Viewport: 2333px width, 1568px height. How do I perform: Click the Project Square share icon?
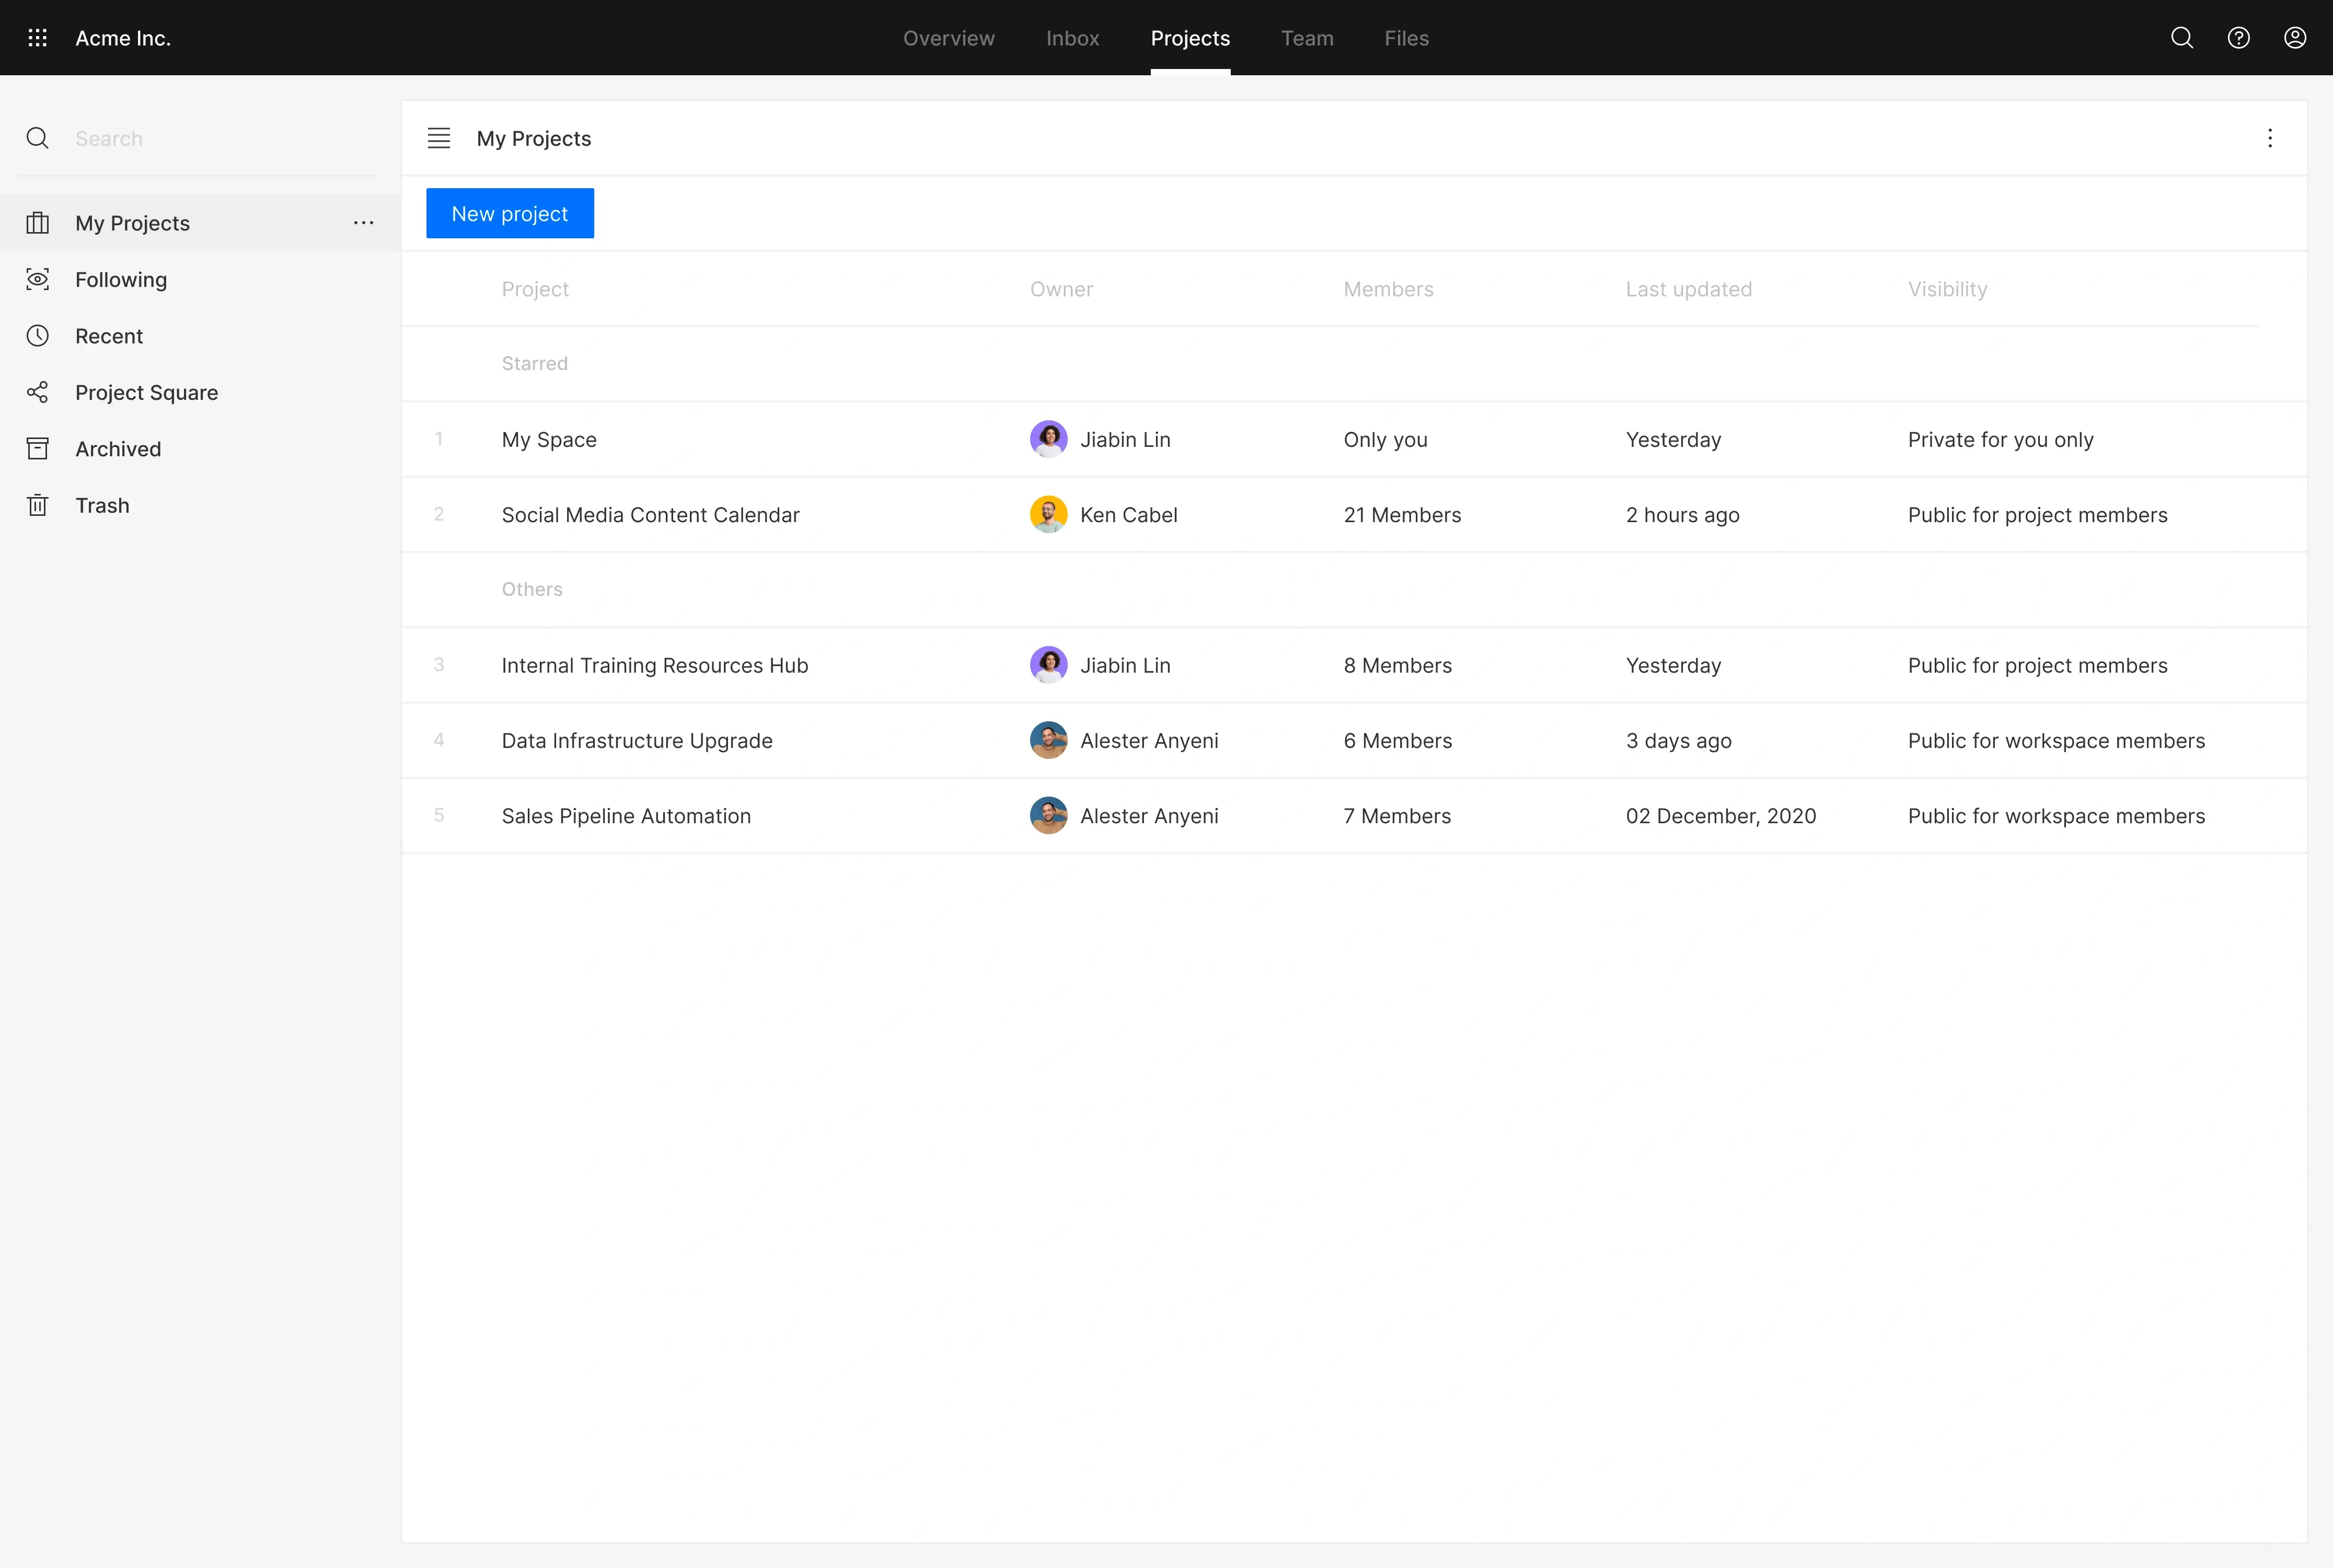click(x=38, y=392)
